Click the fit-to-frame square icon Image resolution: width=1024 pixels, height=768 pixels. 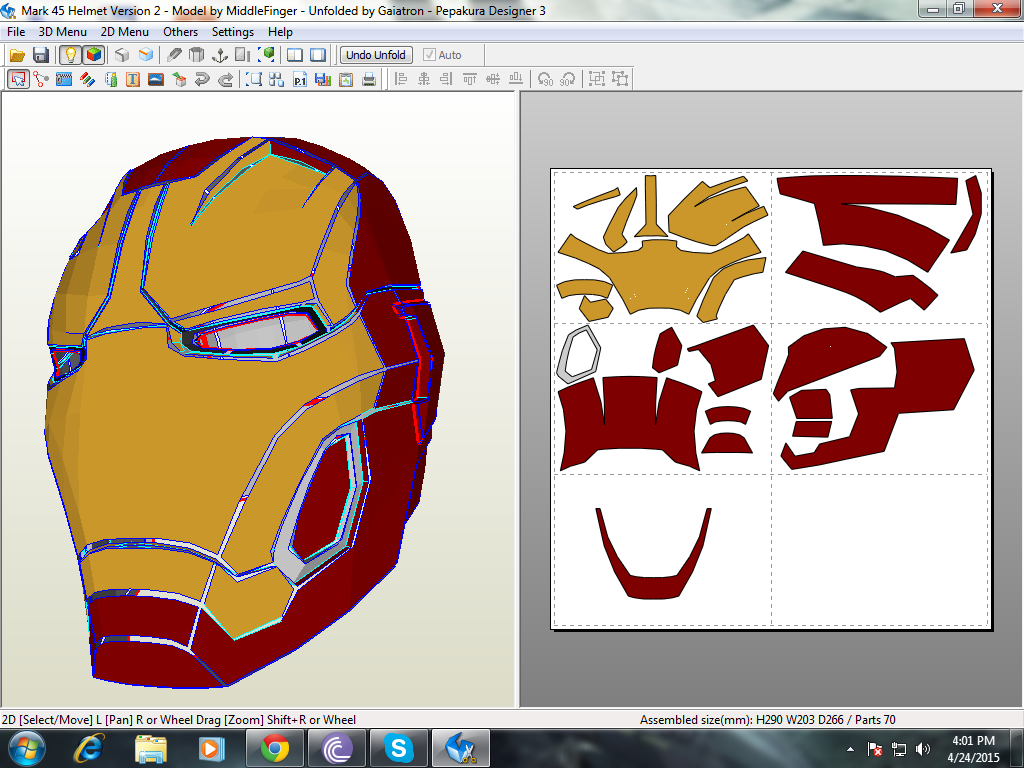tap(253, 80)
